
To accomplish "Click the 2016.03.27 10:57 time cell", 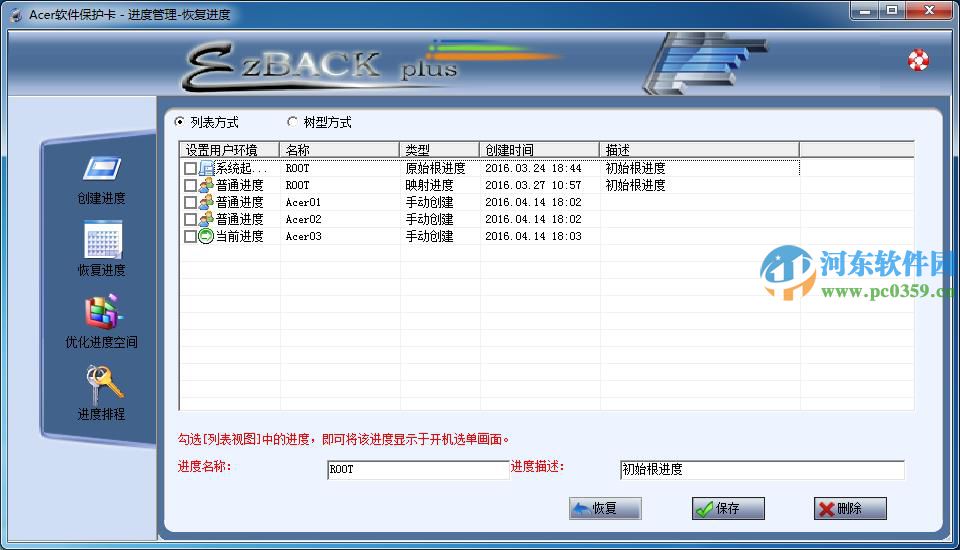I will pyautogui.click(x=533, y=185).
